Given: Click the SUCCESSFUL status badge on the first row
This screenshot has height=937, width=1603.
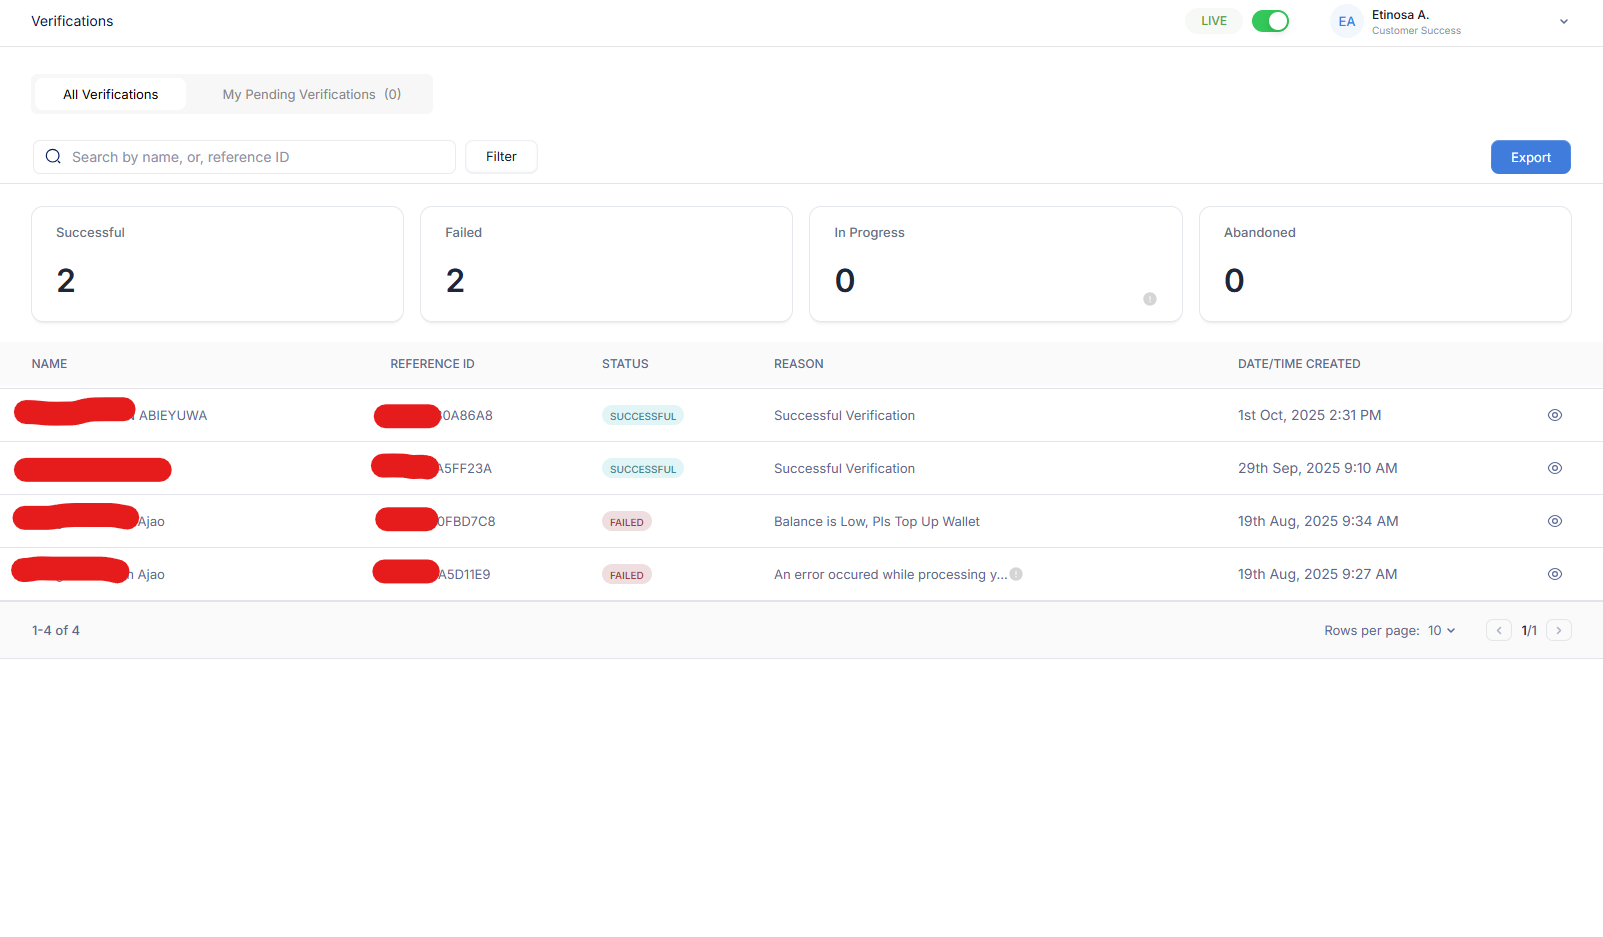Looking at the screenshot, I should pos(642,414).
